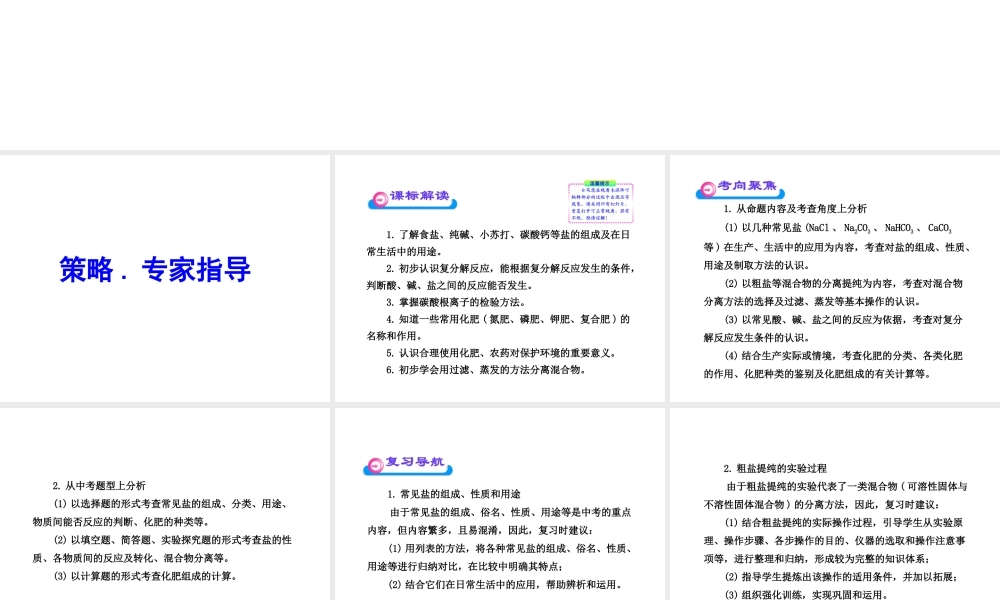Viewport: 1000px width, 600px height.
Task: Click line '1. 常见盐的组成、性质和用途'
Action: point(454,494)
